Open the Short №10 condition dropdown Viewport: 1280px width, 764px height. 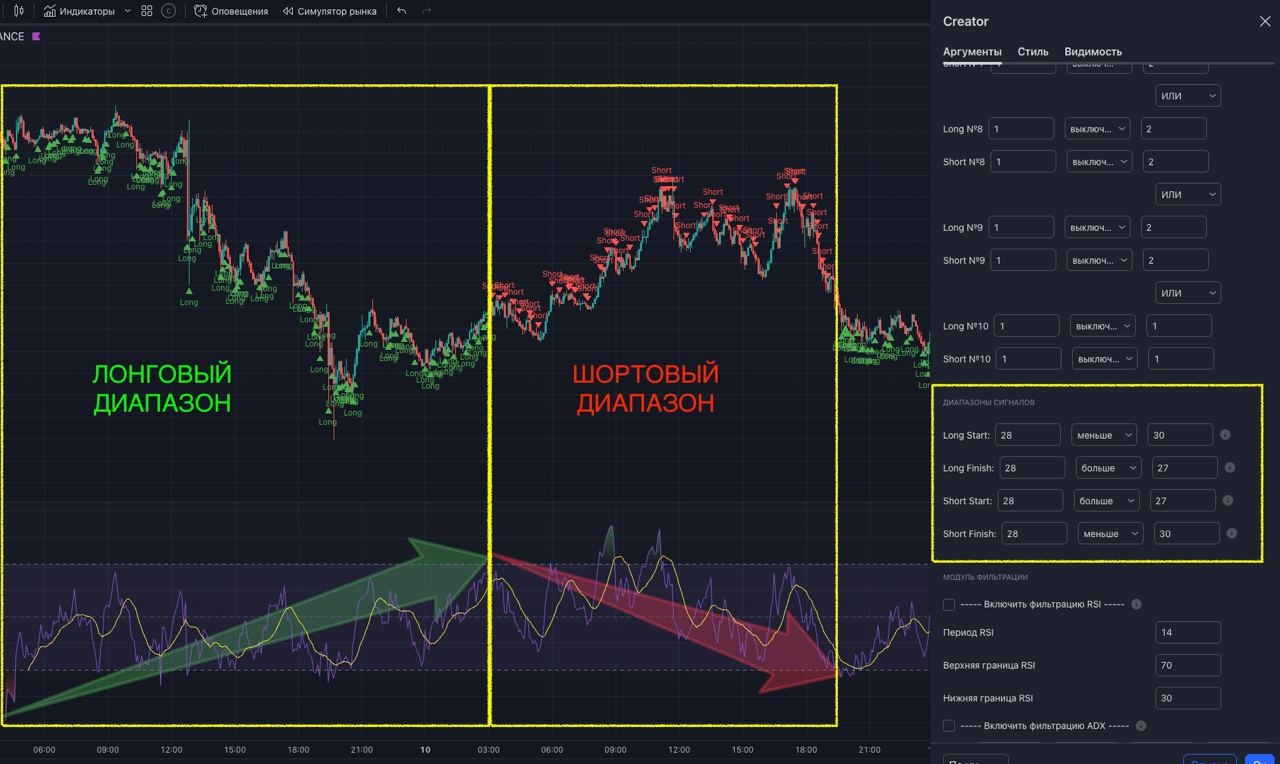point(1104,359)
